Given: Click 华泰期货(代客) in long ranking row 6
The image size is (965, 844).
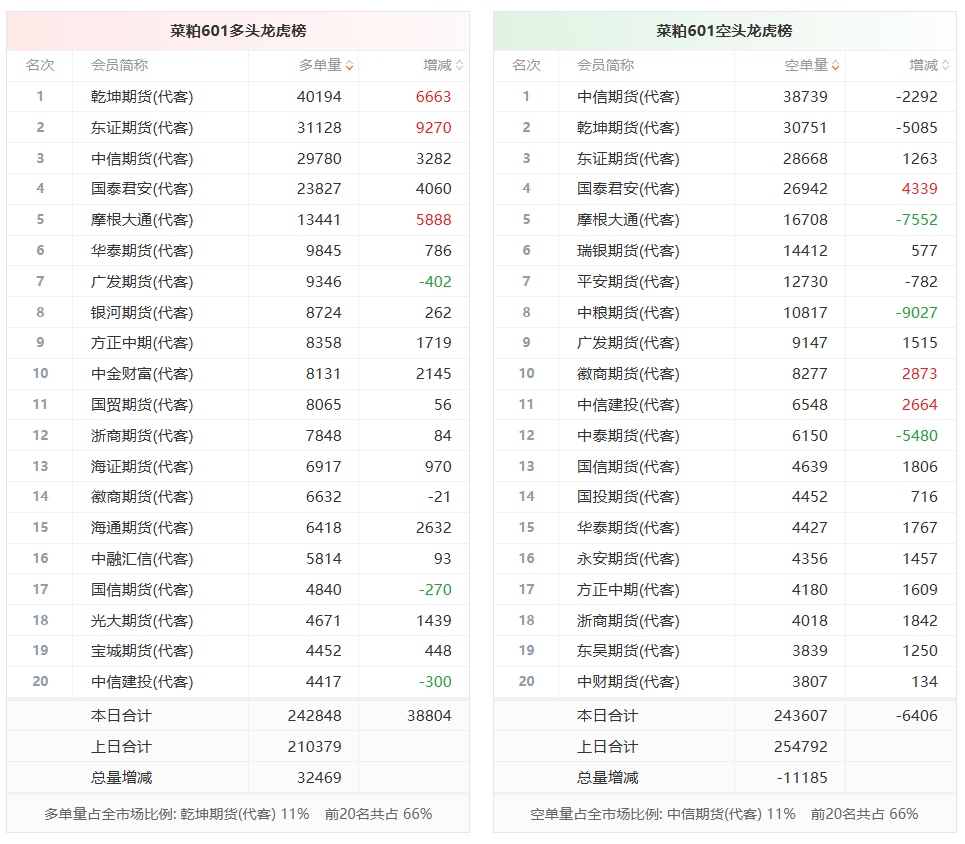Looking at the screenshot, I should pyautogui.click(x=142, y=251).
